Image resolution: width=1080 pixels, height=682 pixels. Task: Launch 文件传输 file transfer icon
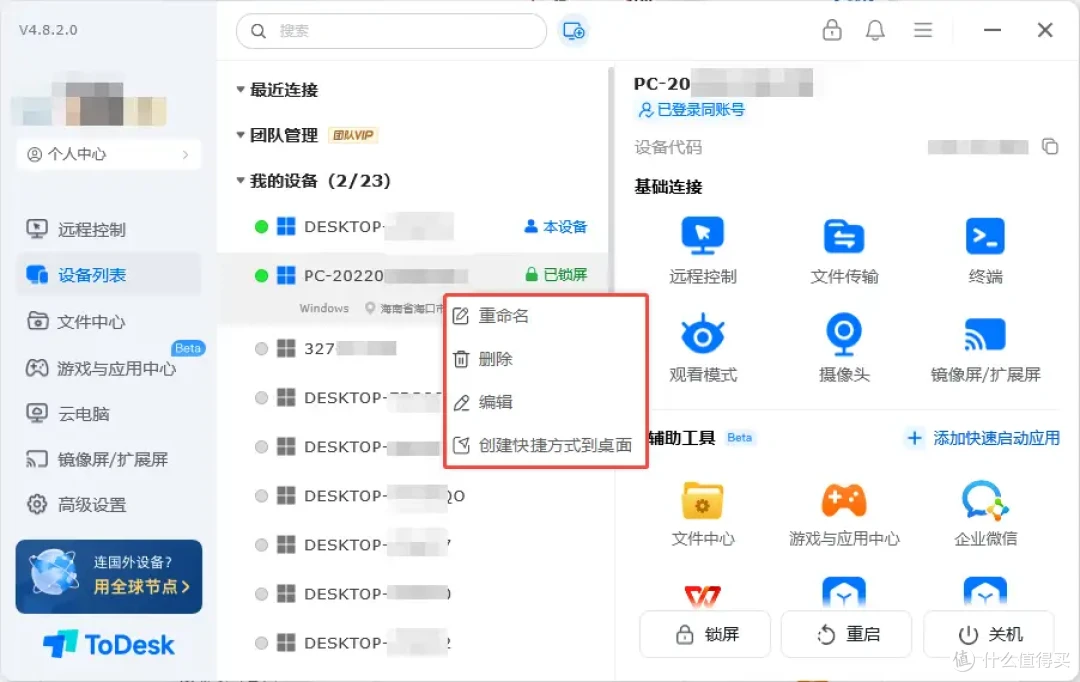844,236
